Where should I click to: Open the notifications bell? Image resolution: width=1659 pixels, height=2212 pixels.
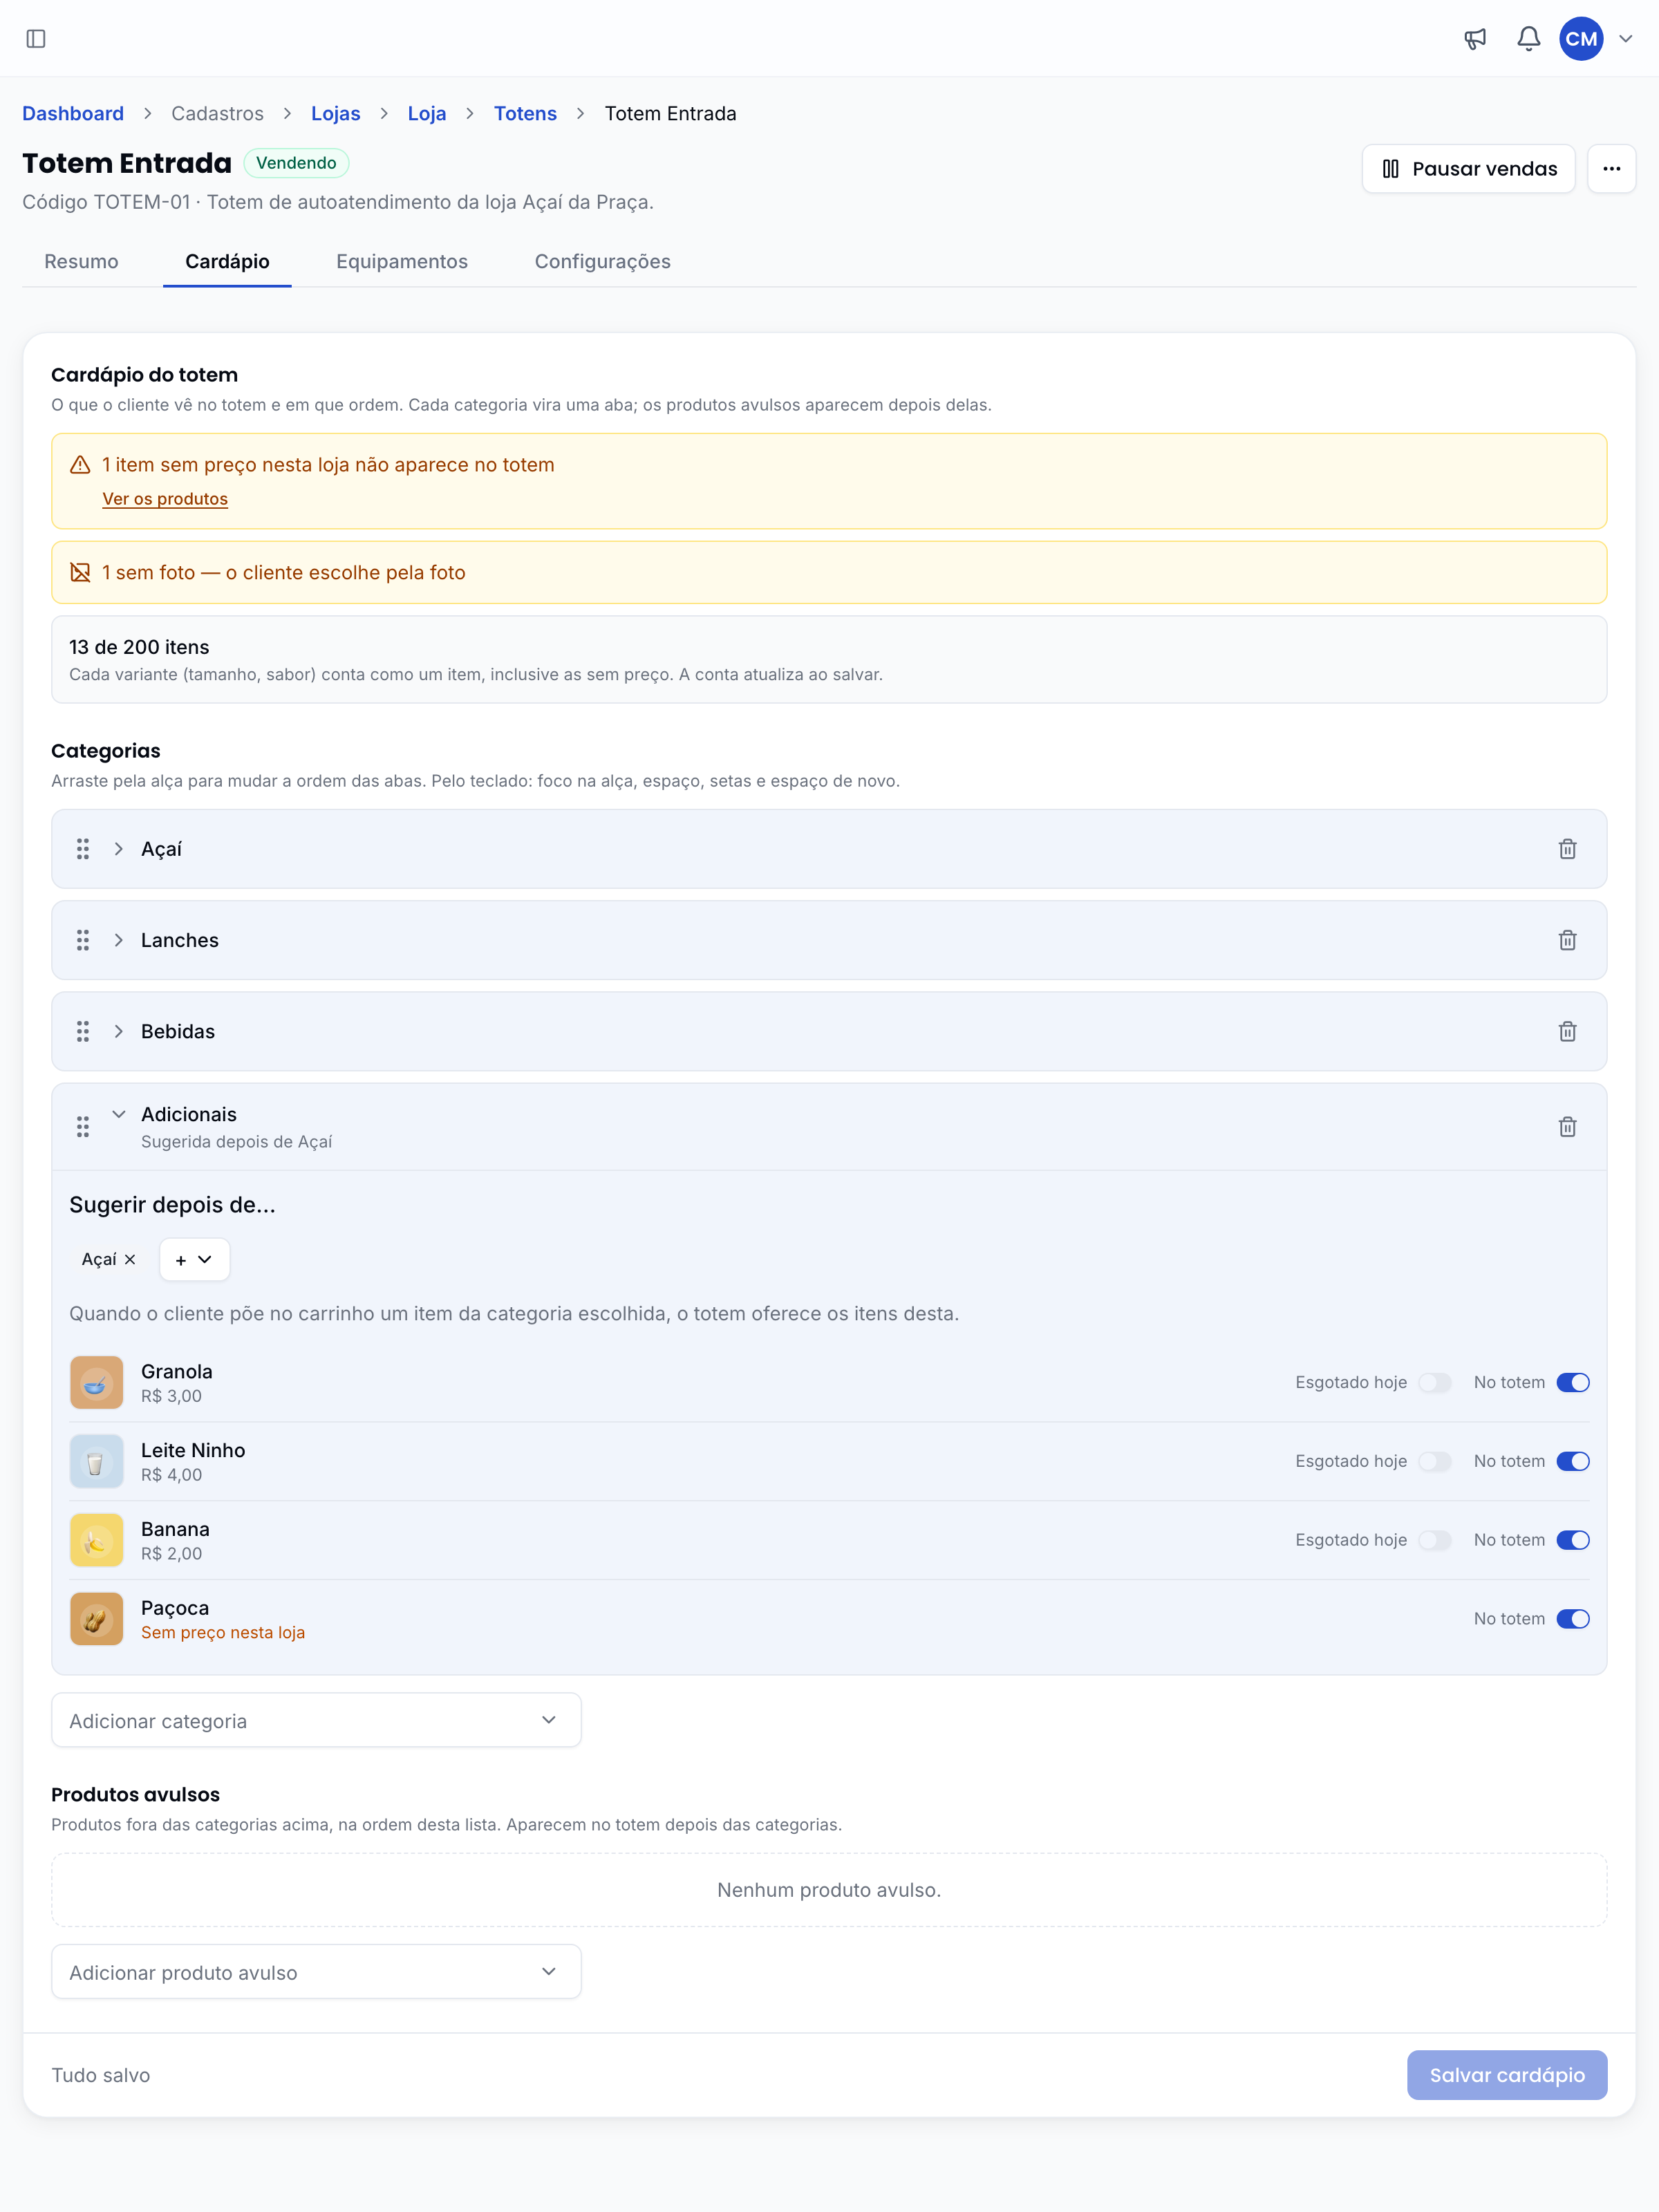[1528, 39]
